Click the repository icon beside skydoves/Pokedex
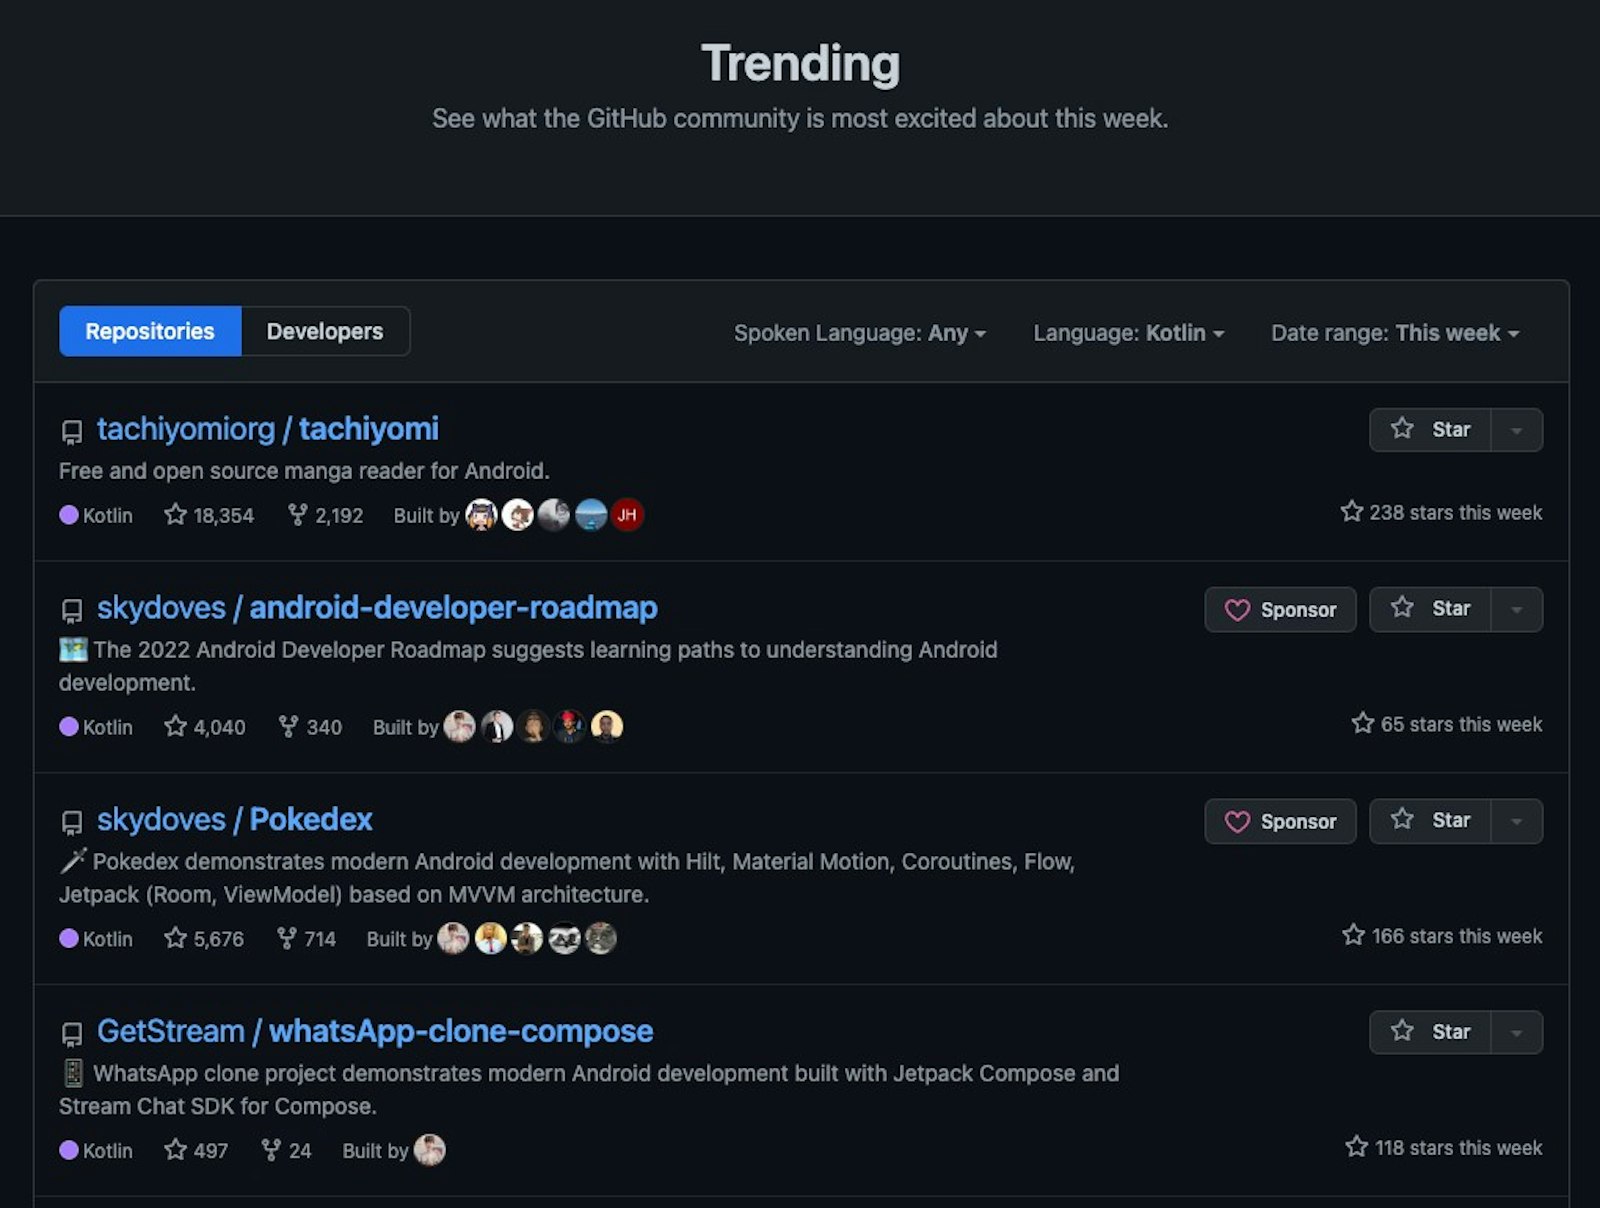1600x1208 pixels. coord(72,822)
